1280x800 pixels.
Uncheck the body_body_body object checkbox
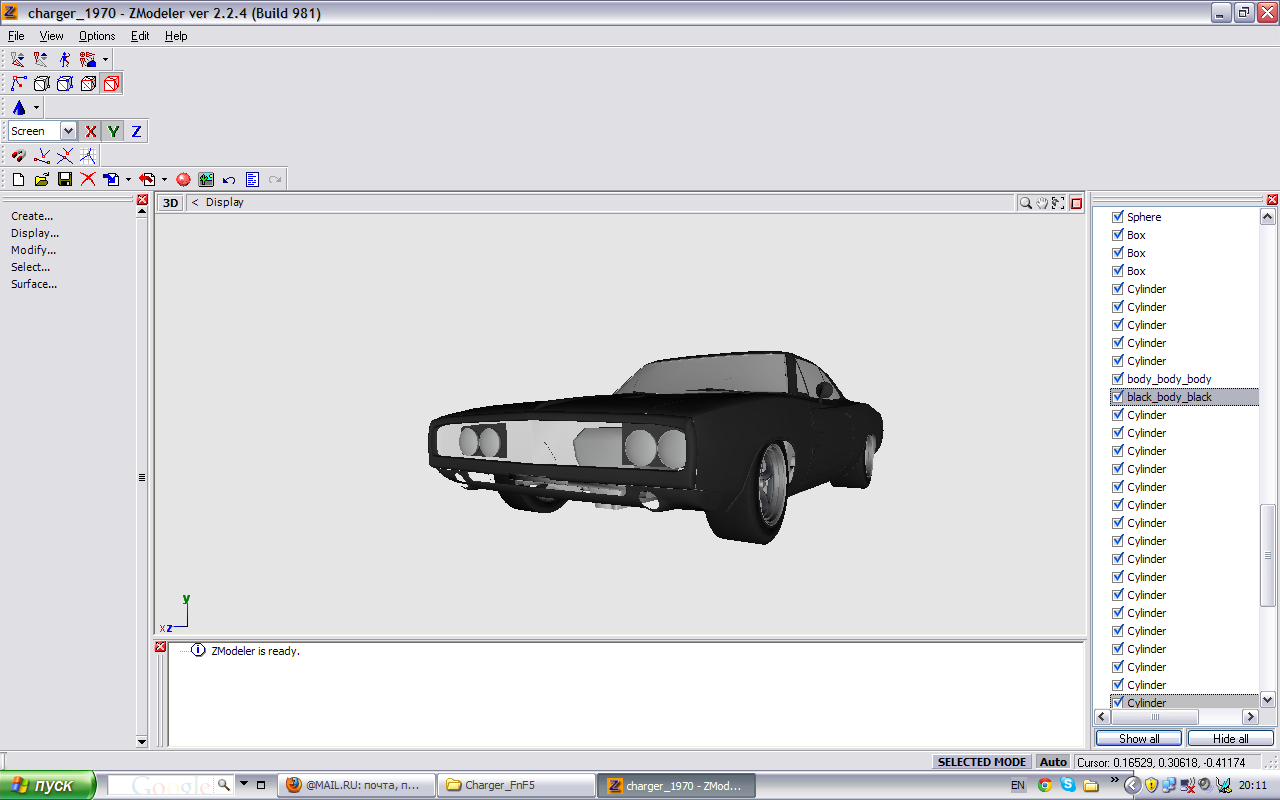pyautogui.click(x=1118, y=379)
